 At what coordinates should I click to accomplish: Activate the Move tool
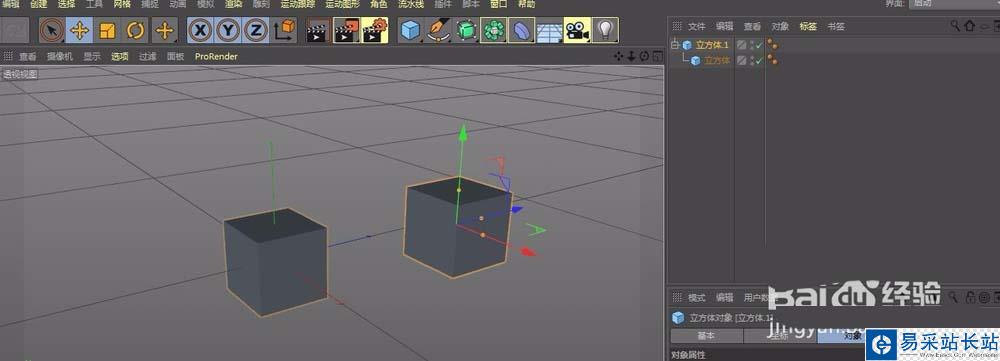79,30
